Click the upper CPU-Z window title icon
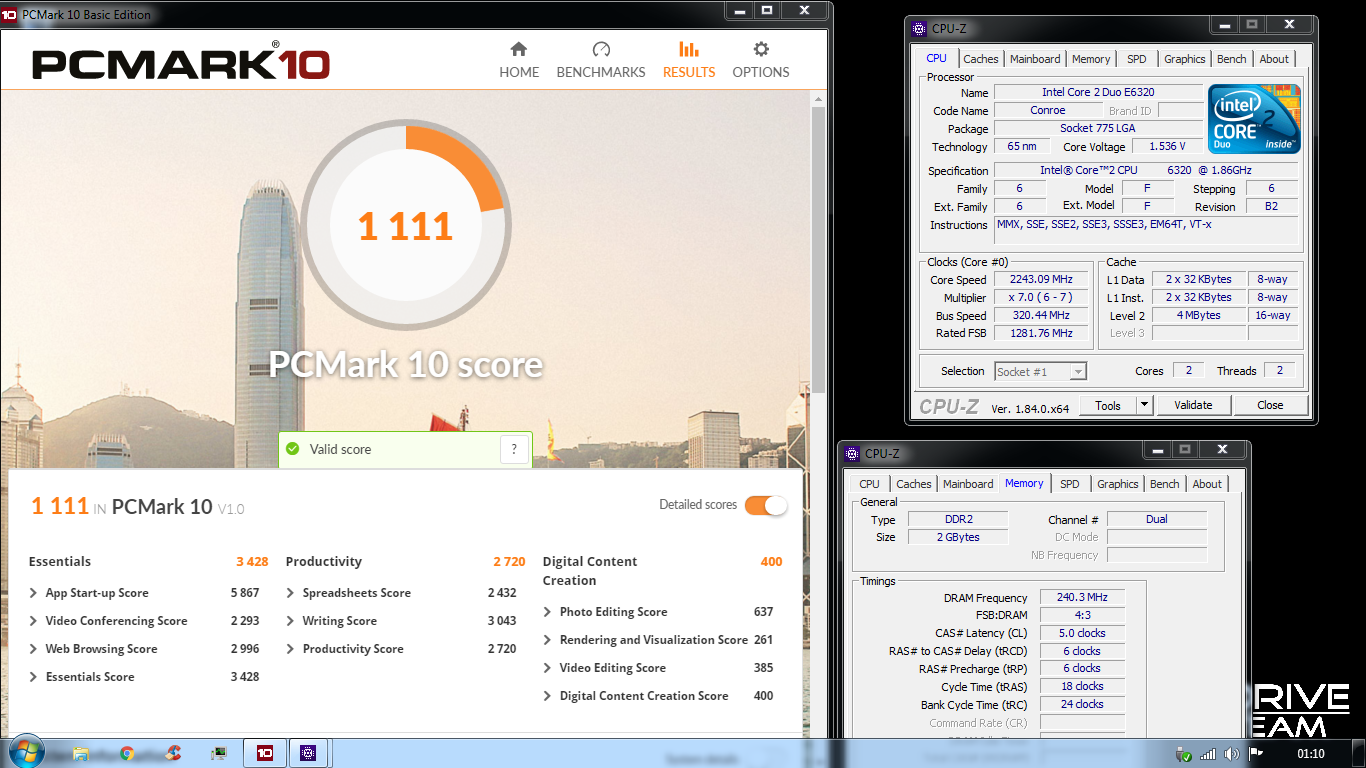The width and height of the screenshot is (1366, 768). (x=920, y=29)
